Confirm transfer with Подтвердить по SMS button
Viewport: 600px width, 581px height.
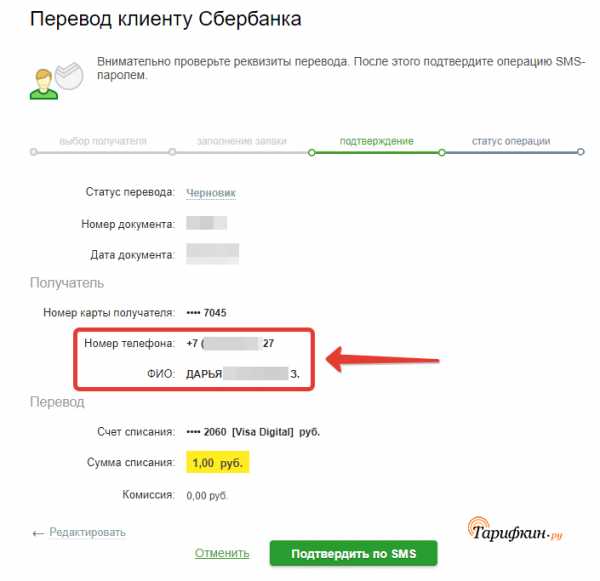[x=353, y=553]
